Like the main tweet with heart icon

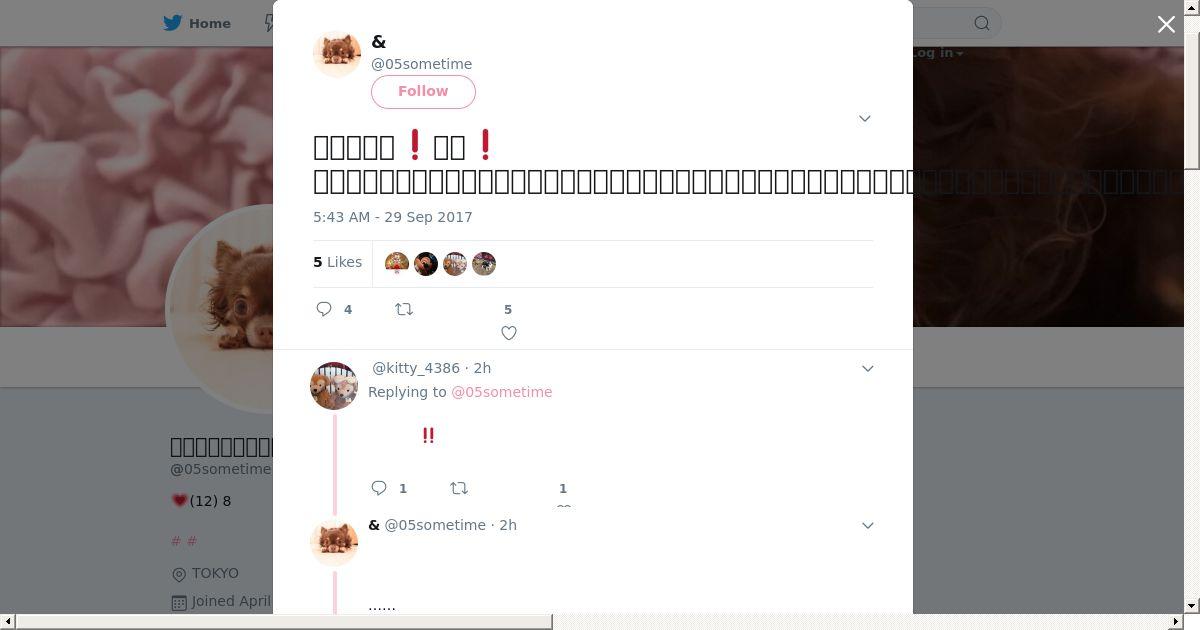(509, 333)
